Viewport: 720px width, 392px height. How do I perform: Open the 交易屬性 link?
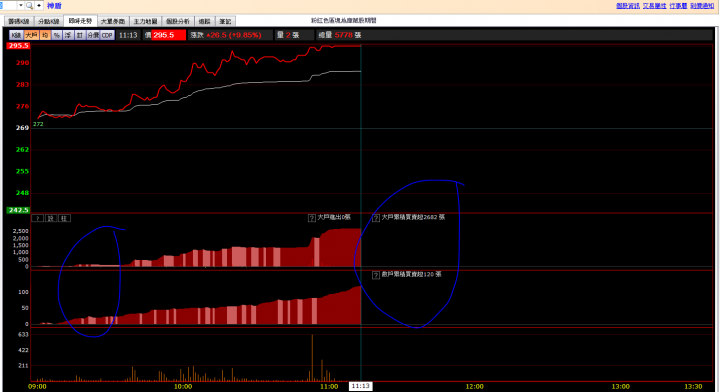click(654, 6)
